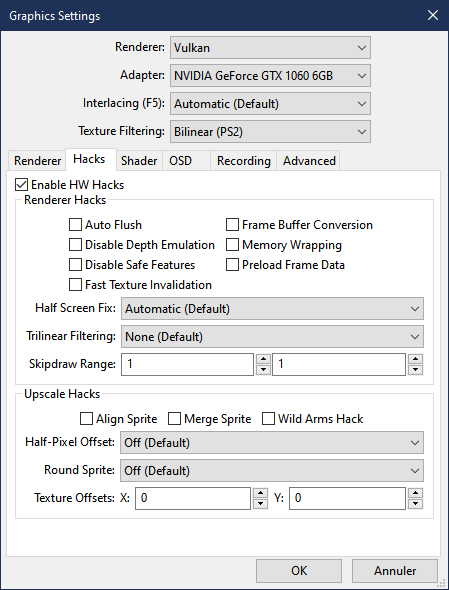449x590 pixels.
Task: Expand the Half Screen Fix dropdown
Action: coord(272,309)
